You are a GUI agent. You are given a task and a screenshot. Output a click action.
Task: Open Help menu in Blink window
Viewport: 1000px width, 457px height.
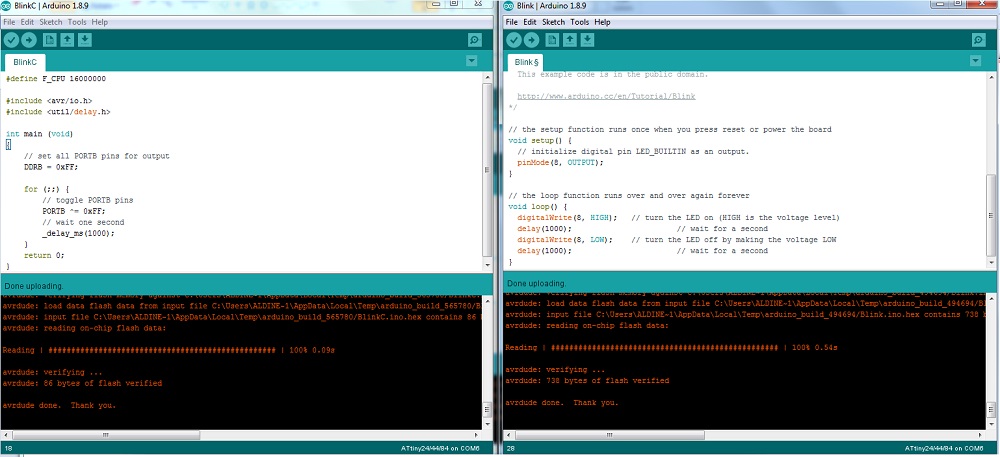603,22
